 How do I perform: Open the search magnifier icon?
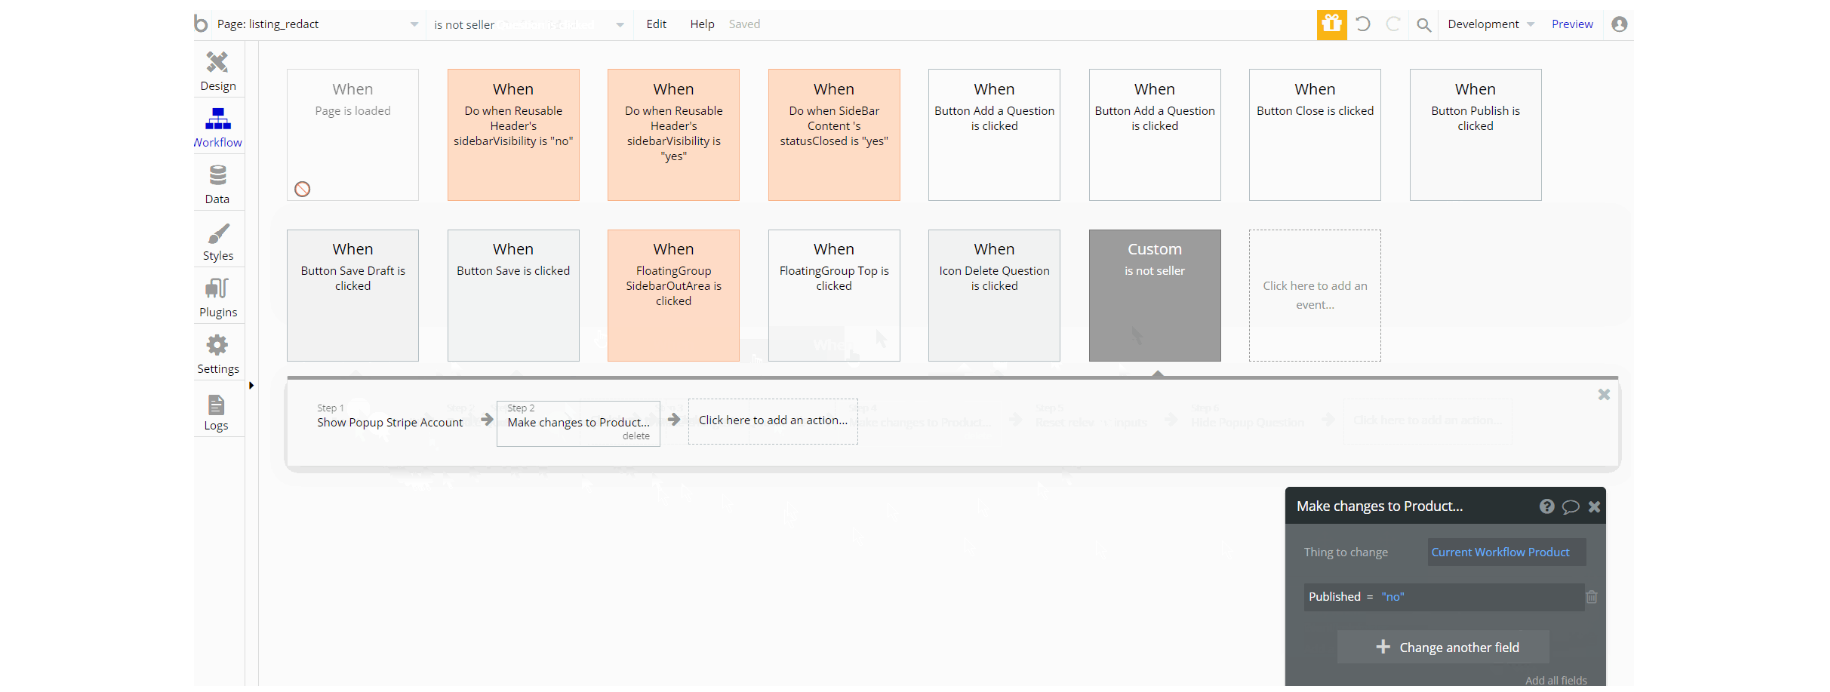click(x=1424, y=25)
